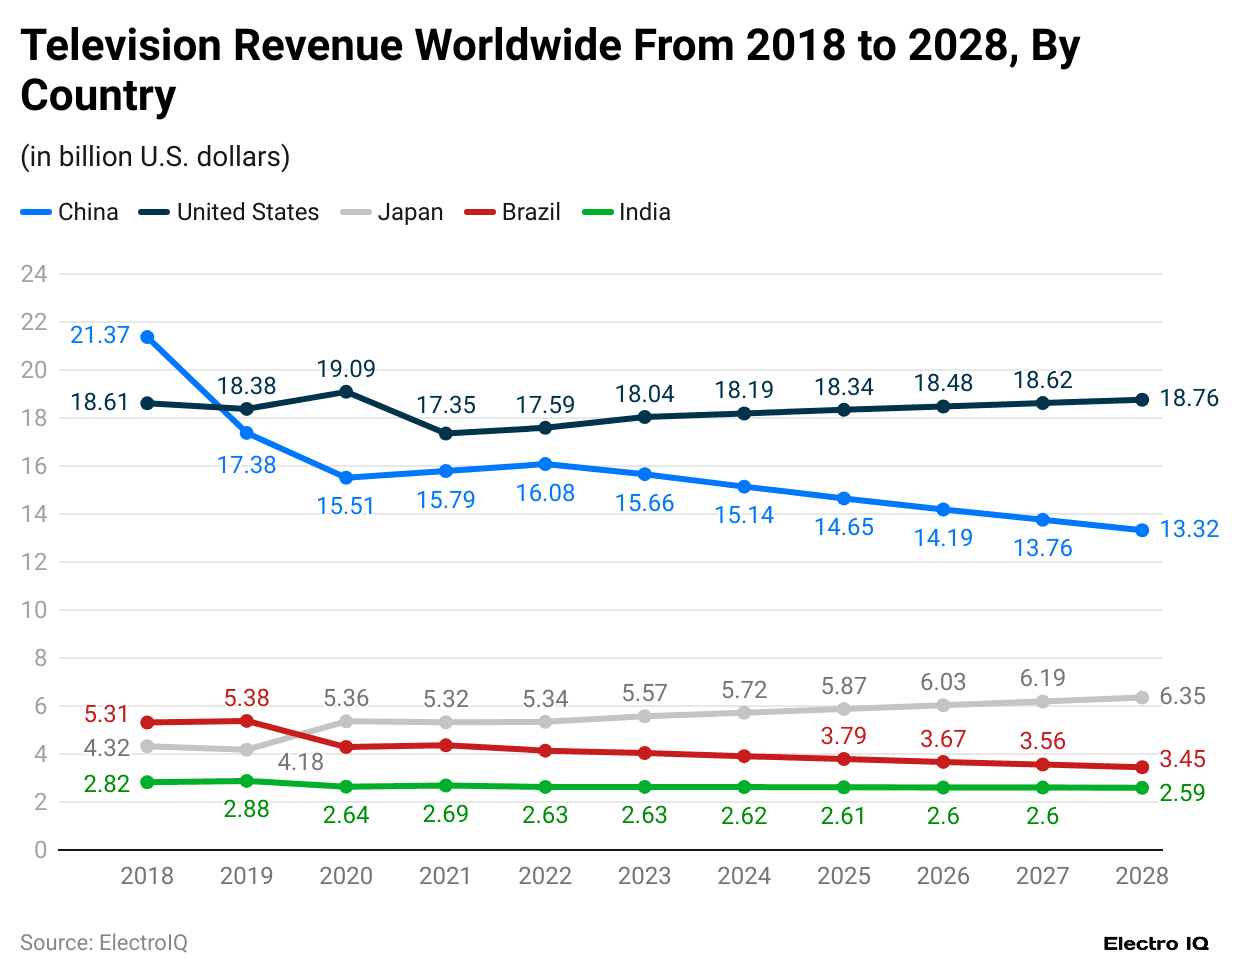Select the 2024 axis label
Viewport: 1240px width, 976px height.
coord(745,876)
